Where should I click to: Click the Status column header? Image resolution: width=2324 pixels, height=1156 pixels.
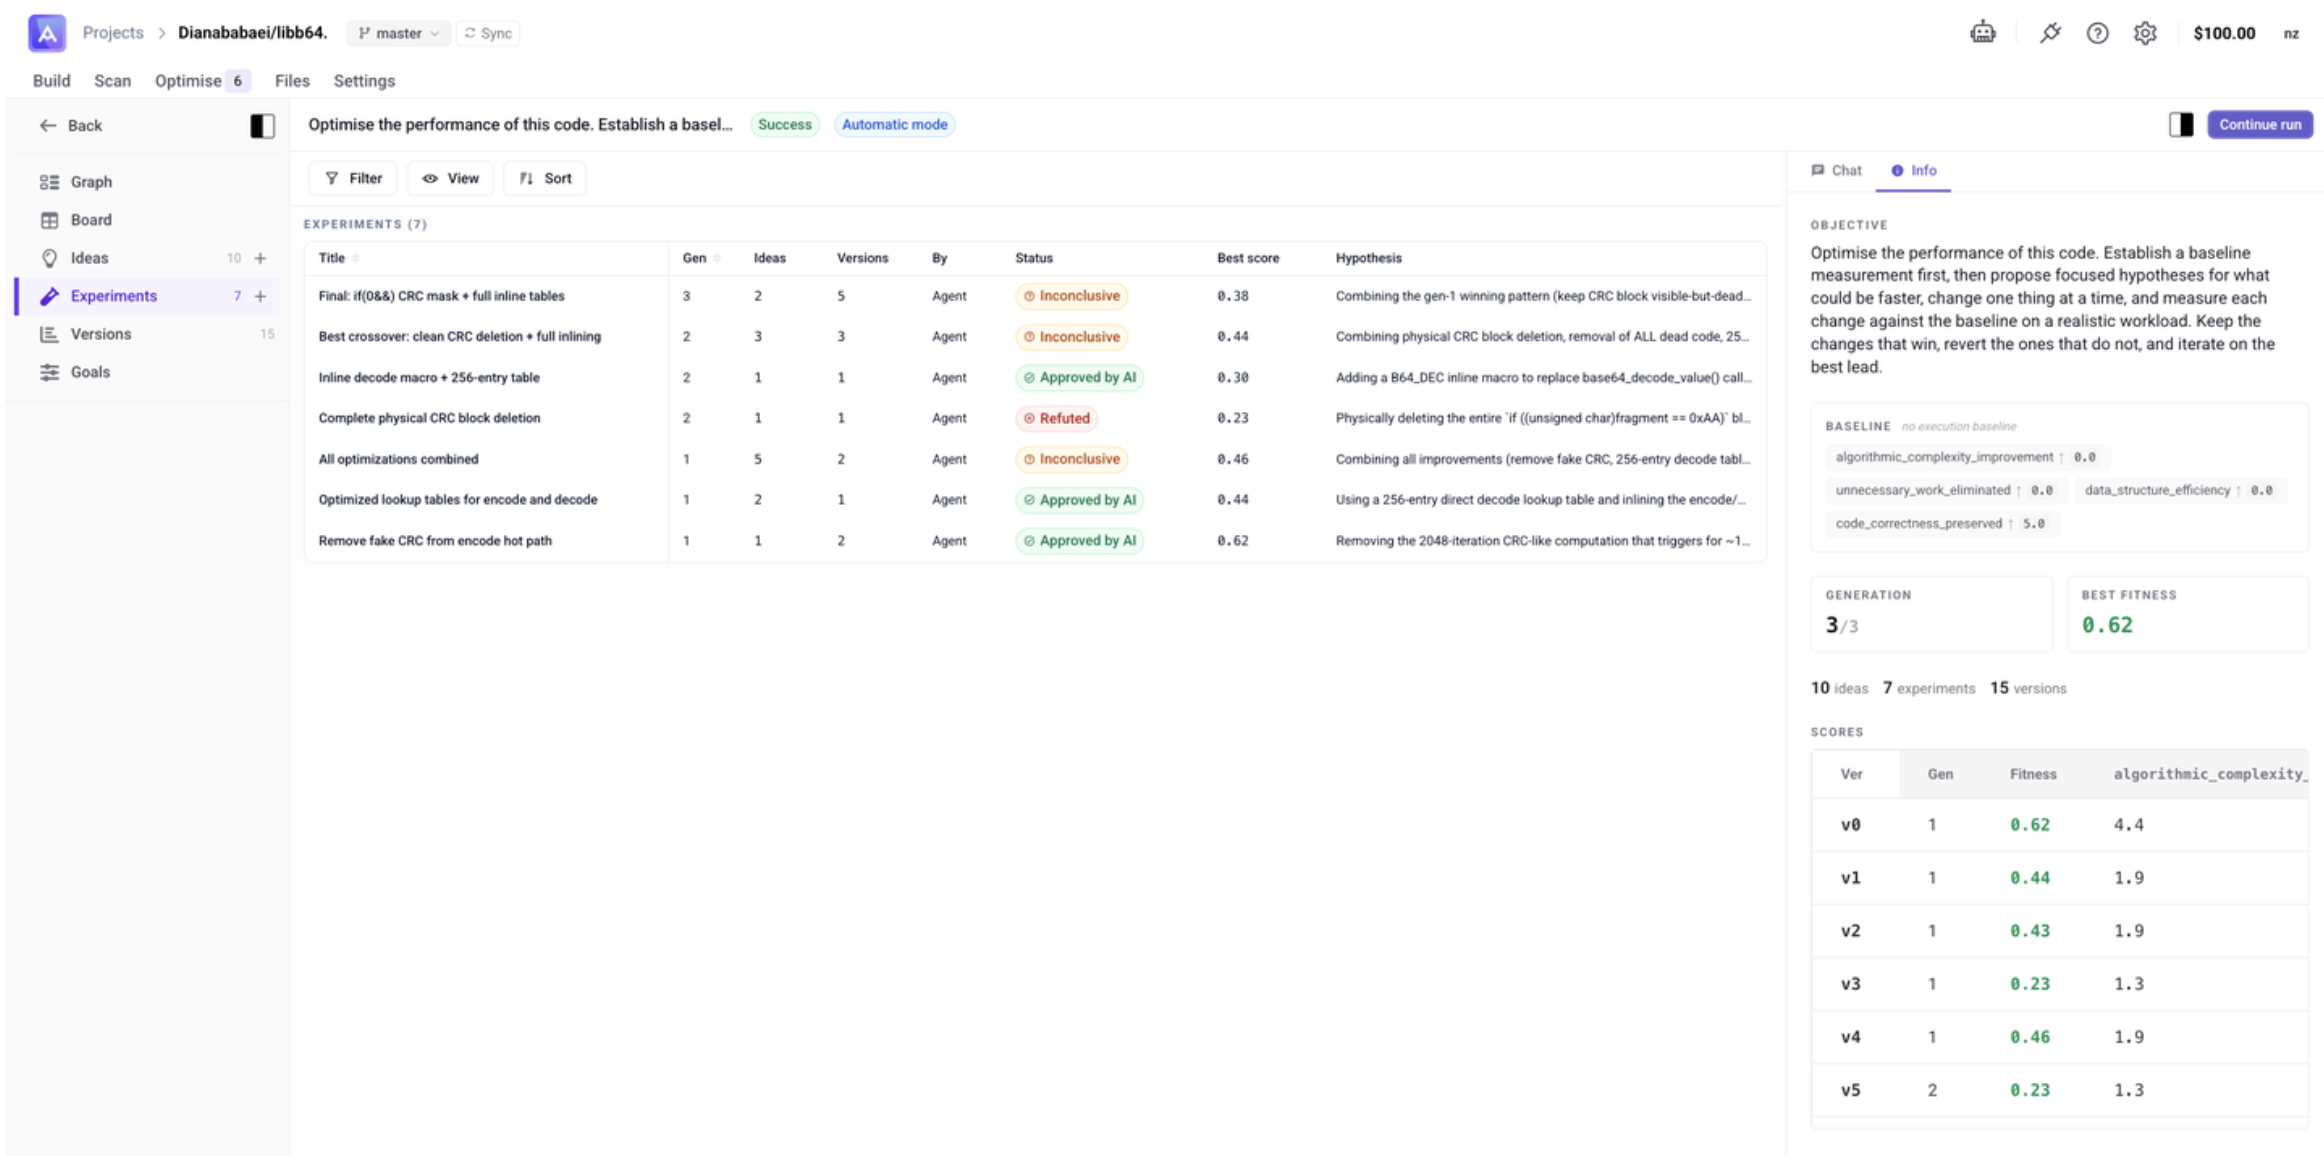(1033, 257)
